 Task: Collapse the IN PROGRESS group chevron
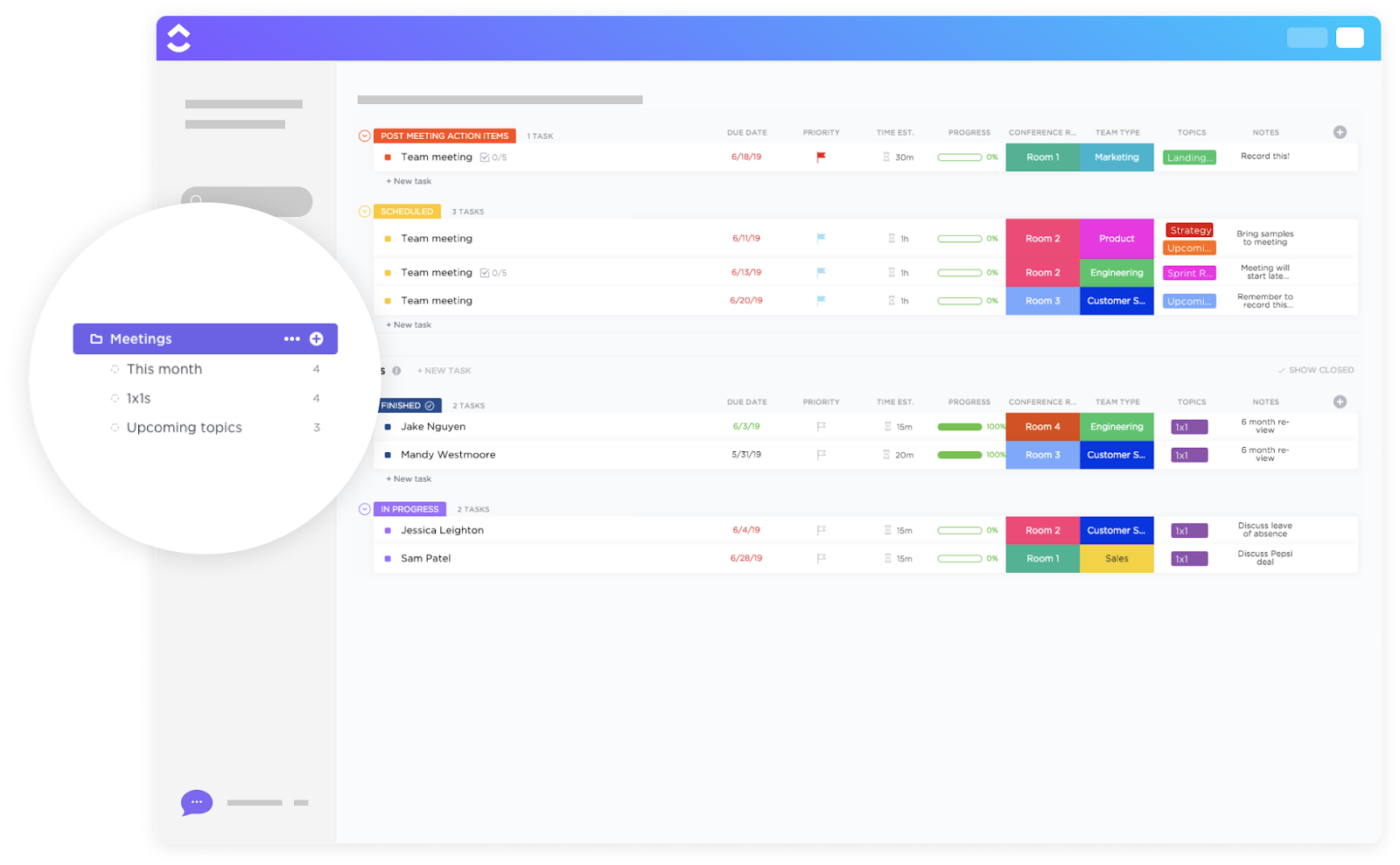364,509
